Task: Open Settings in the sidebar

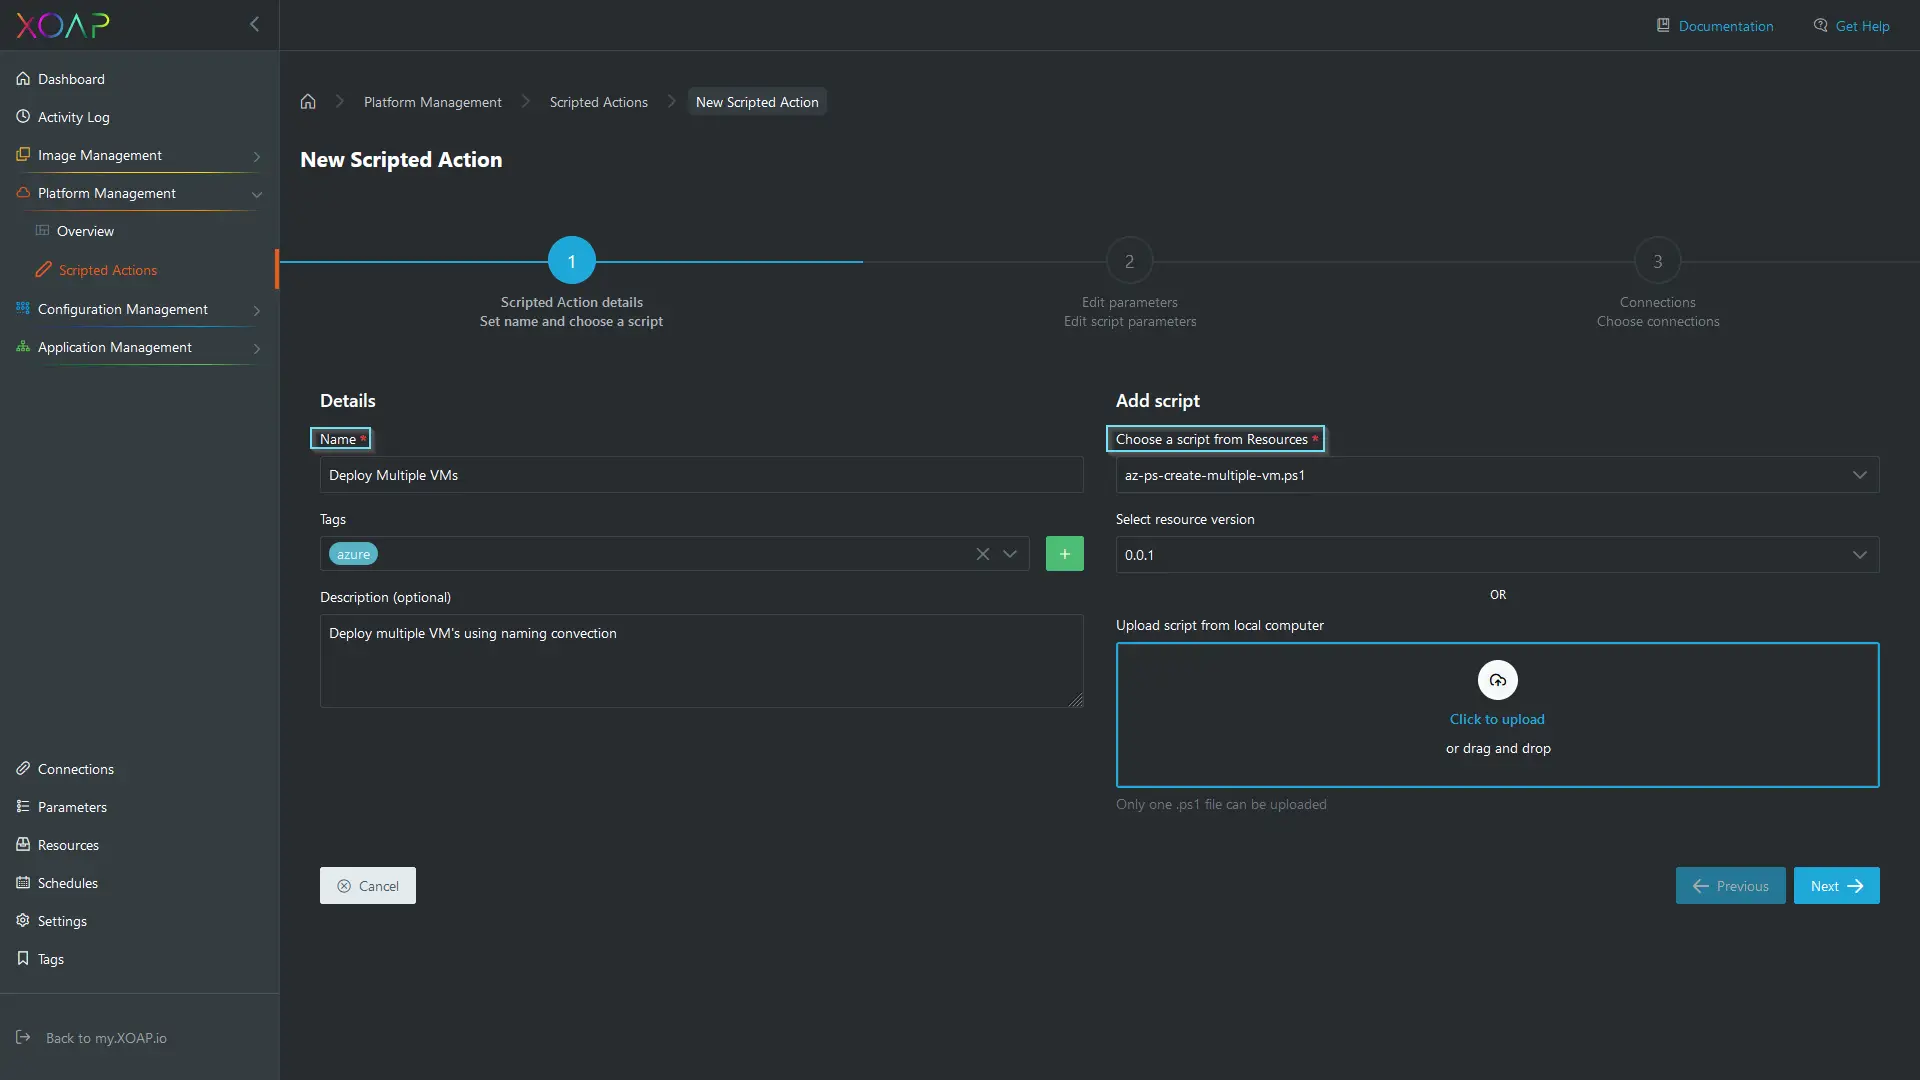Action: [x=62, y=921]
